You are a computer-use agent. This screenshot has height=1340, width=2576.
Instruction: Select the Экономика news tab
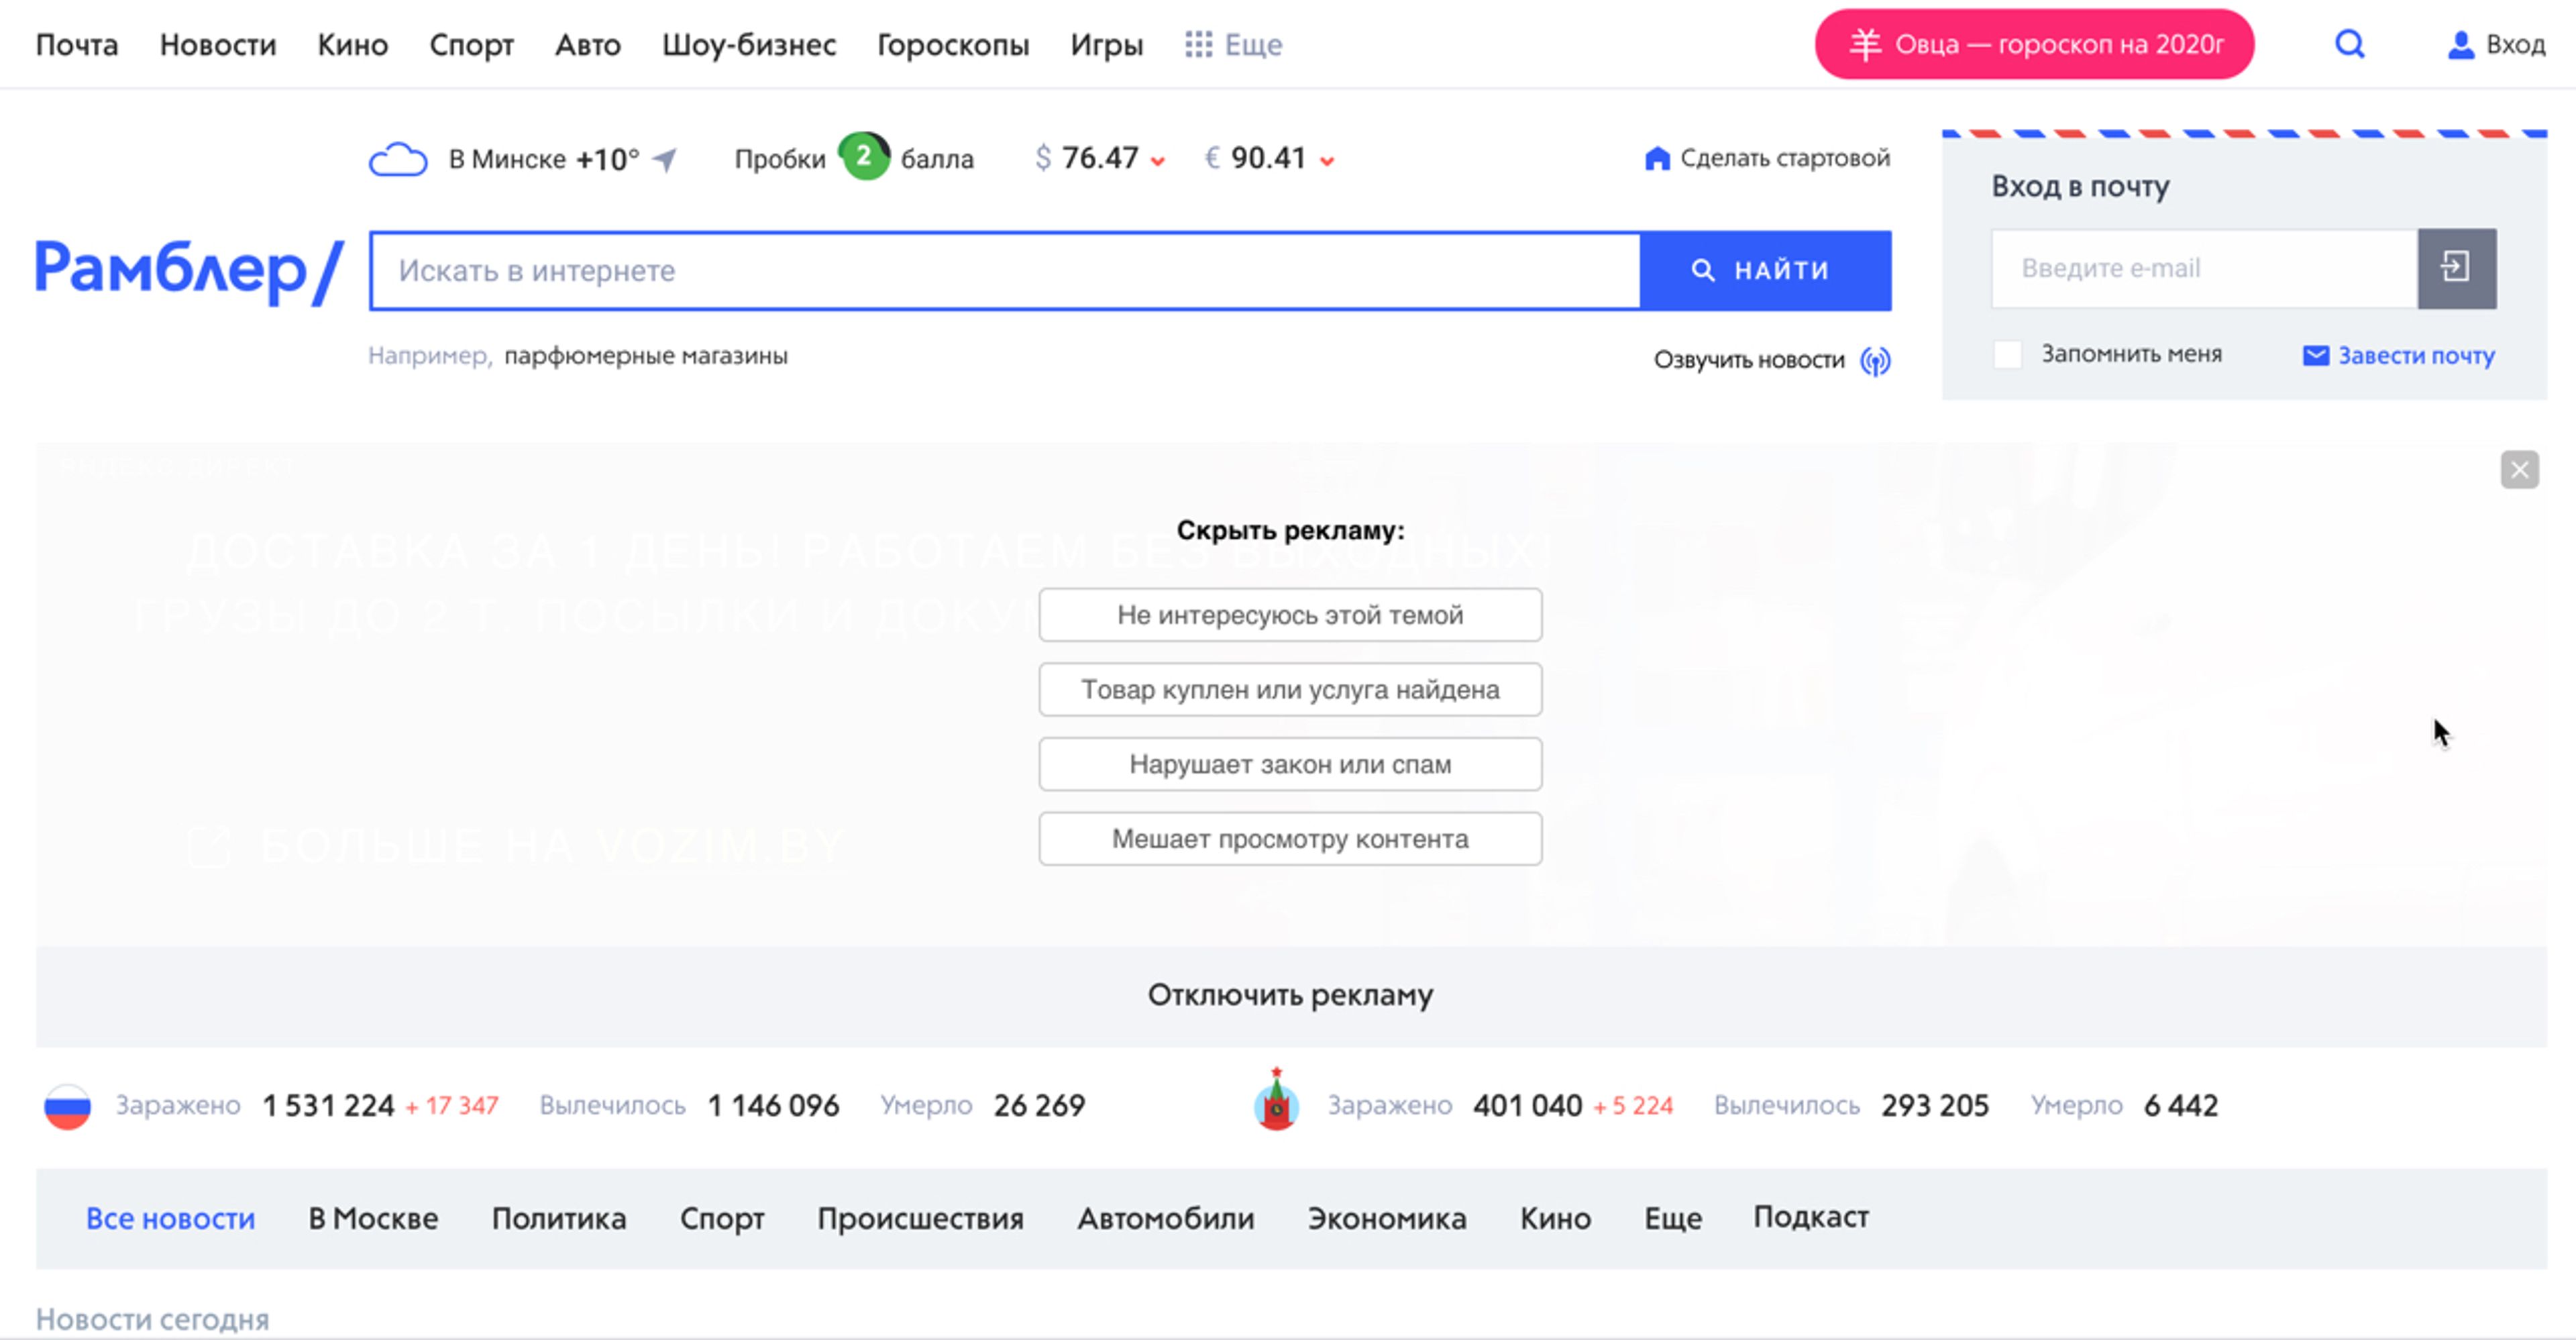(1387, 1219)
